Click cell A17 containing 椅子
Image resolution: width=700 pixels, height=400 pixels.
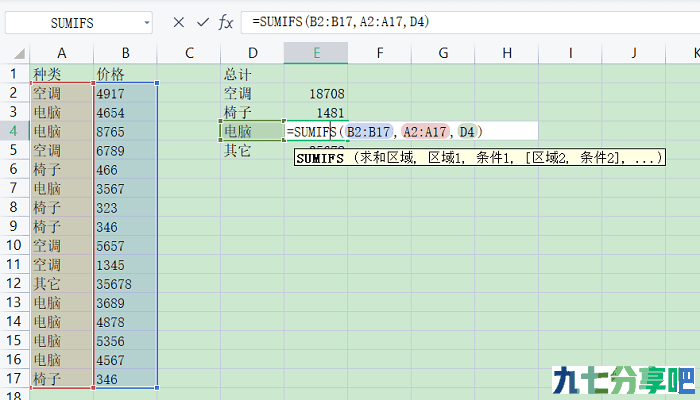(x=62, y=378)
